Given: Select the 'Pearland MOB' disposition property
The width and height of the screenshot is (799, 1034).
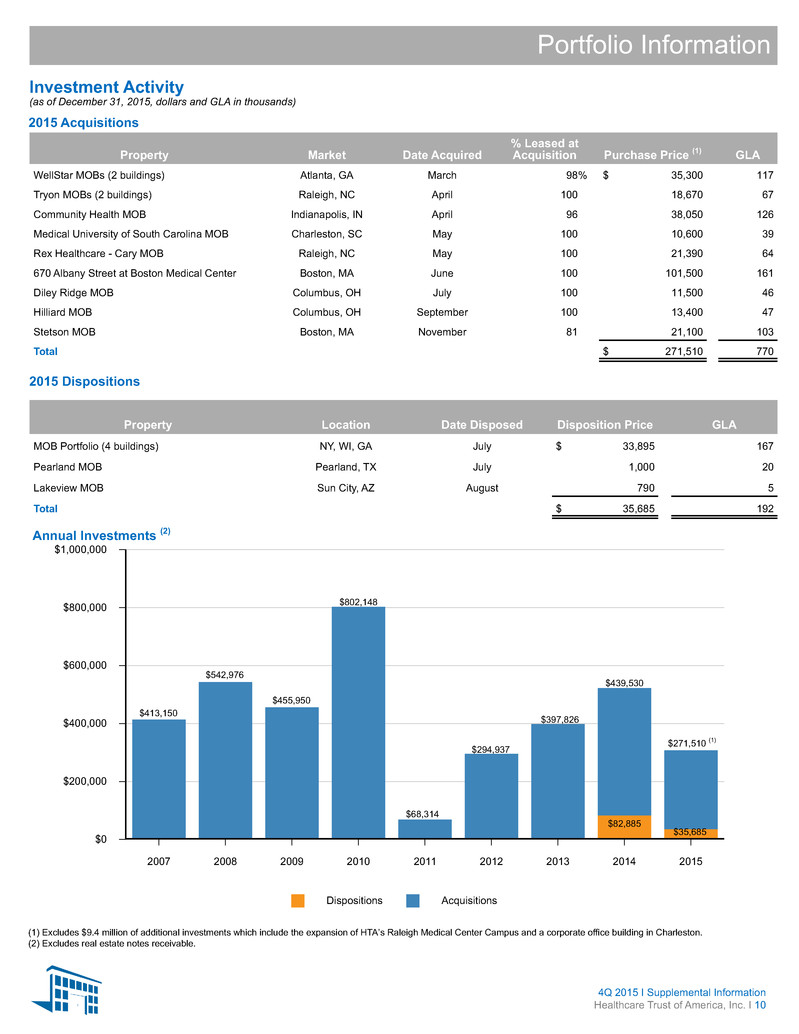Looking at the screenshot, I should coord(68,467).
